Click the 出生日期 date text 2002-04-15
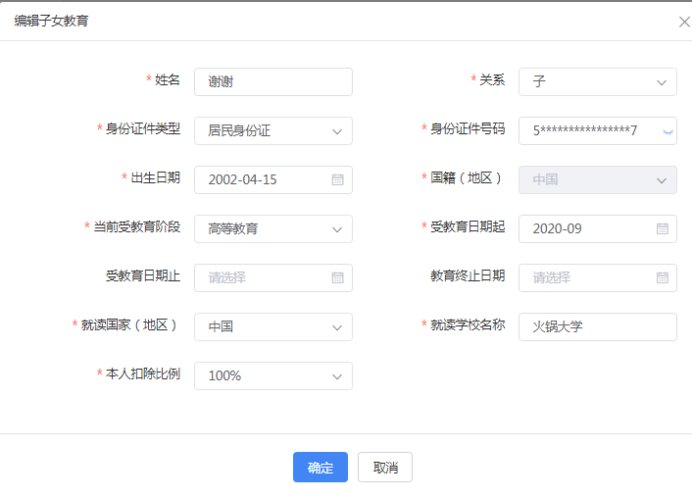The width and height of the screenshot is (692, 497). [242, 180]
